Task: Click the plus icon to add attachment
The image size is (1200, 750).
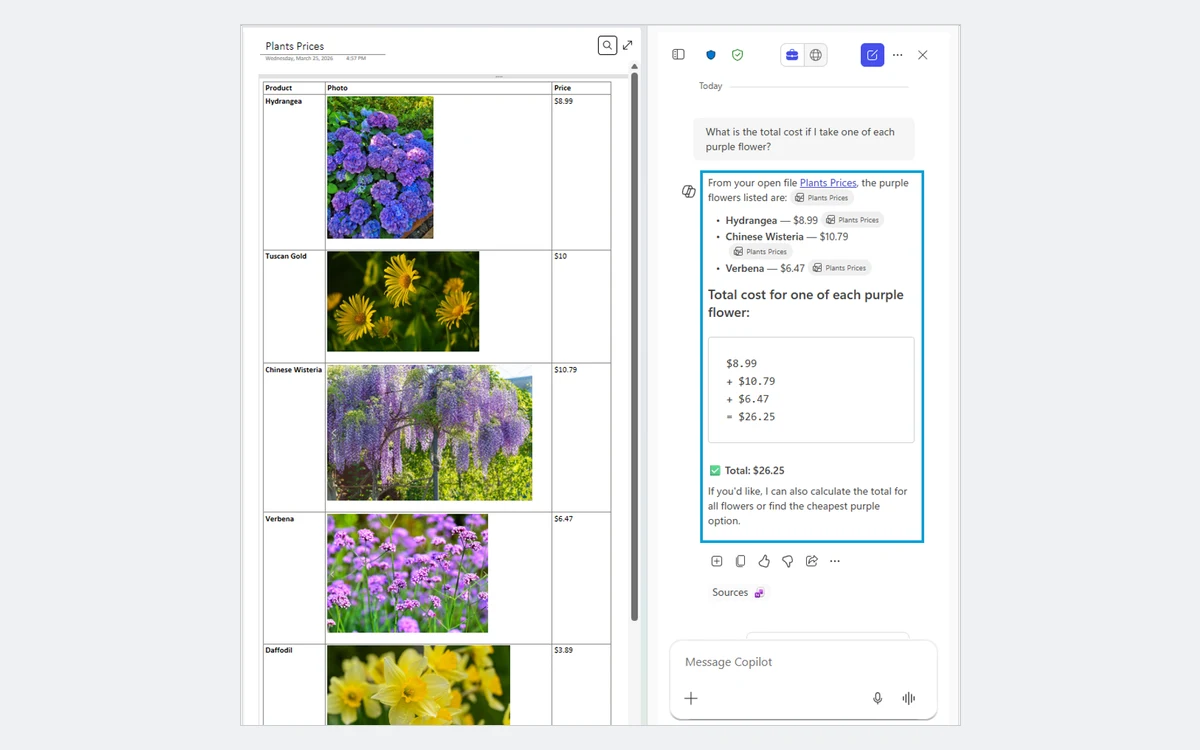Action: pos(691,698)
